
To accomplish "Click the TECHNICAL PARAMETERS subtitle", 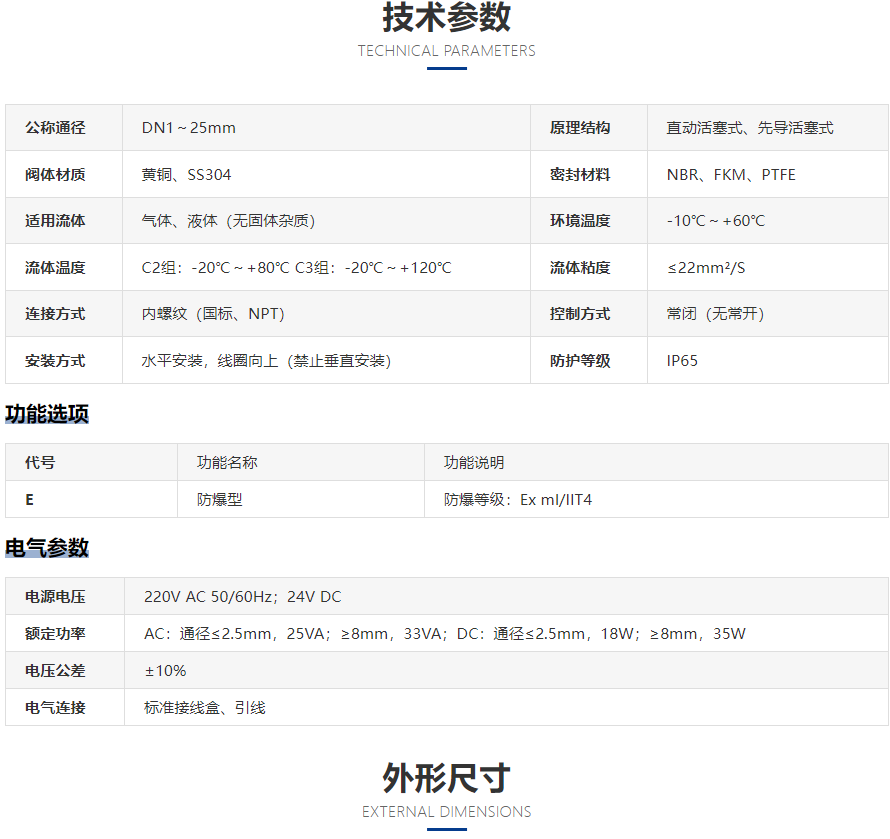I will click(x=446, y=51).
